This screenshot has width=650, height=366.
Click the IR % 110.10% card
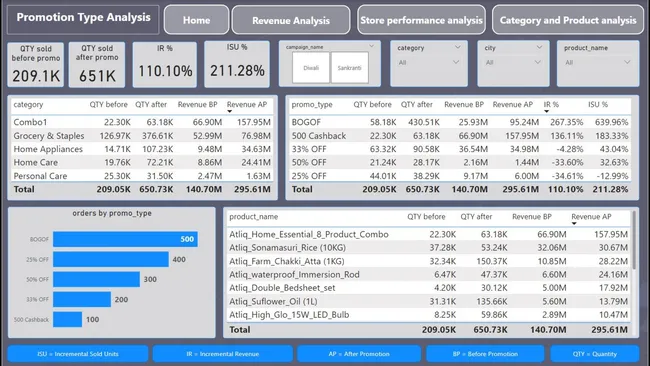165,64
